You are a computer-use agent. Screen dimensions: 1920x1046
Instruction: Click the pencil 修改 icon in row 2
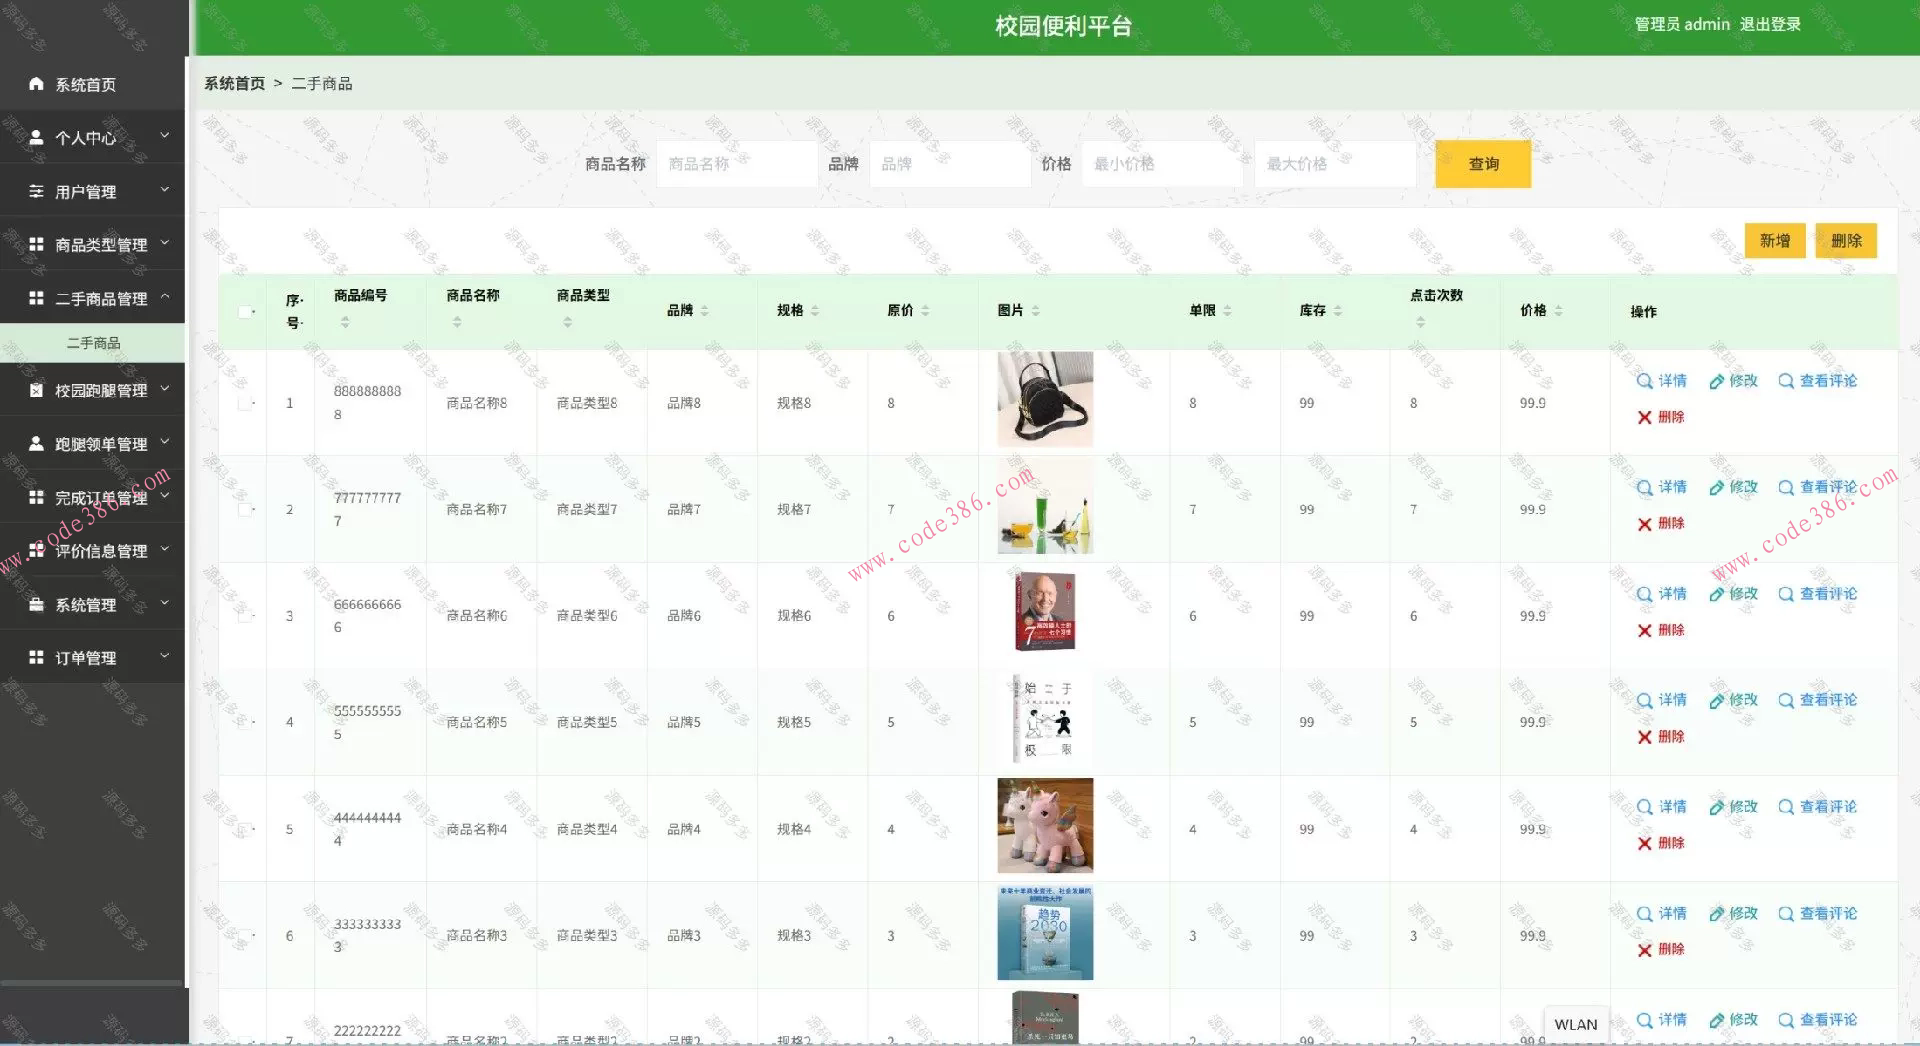pyautogui.click(x=1716, y=488)
